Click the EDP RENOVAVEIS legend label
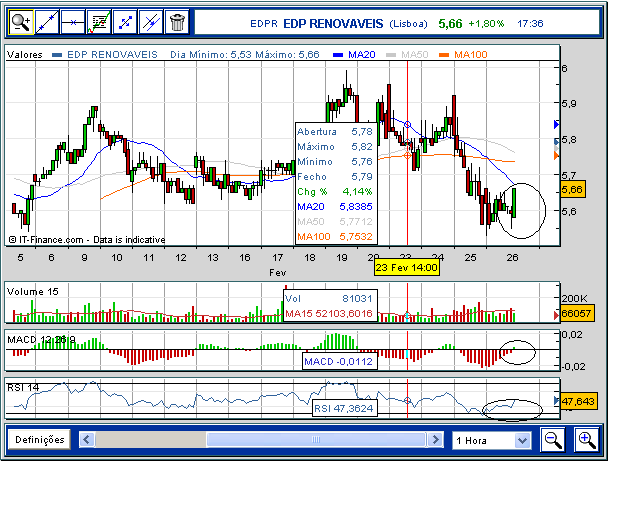 tap(112, 55)
